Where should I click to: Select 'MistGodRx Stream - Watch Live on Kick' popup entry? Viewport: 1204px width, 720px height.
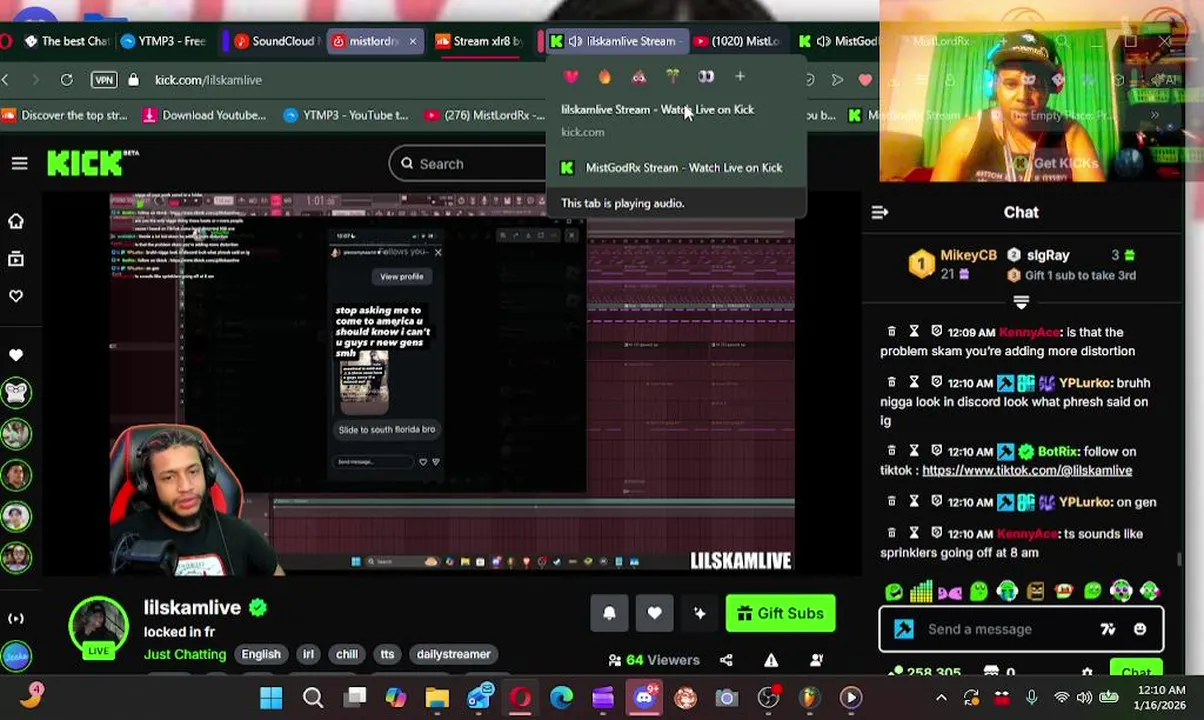point(676,168)
